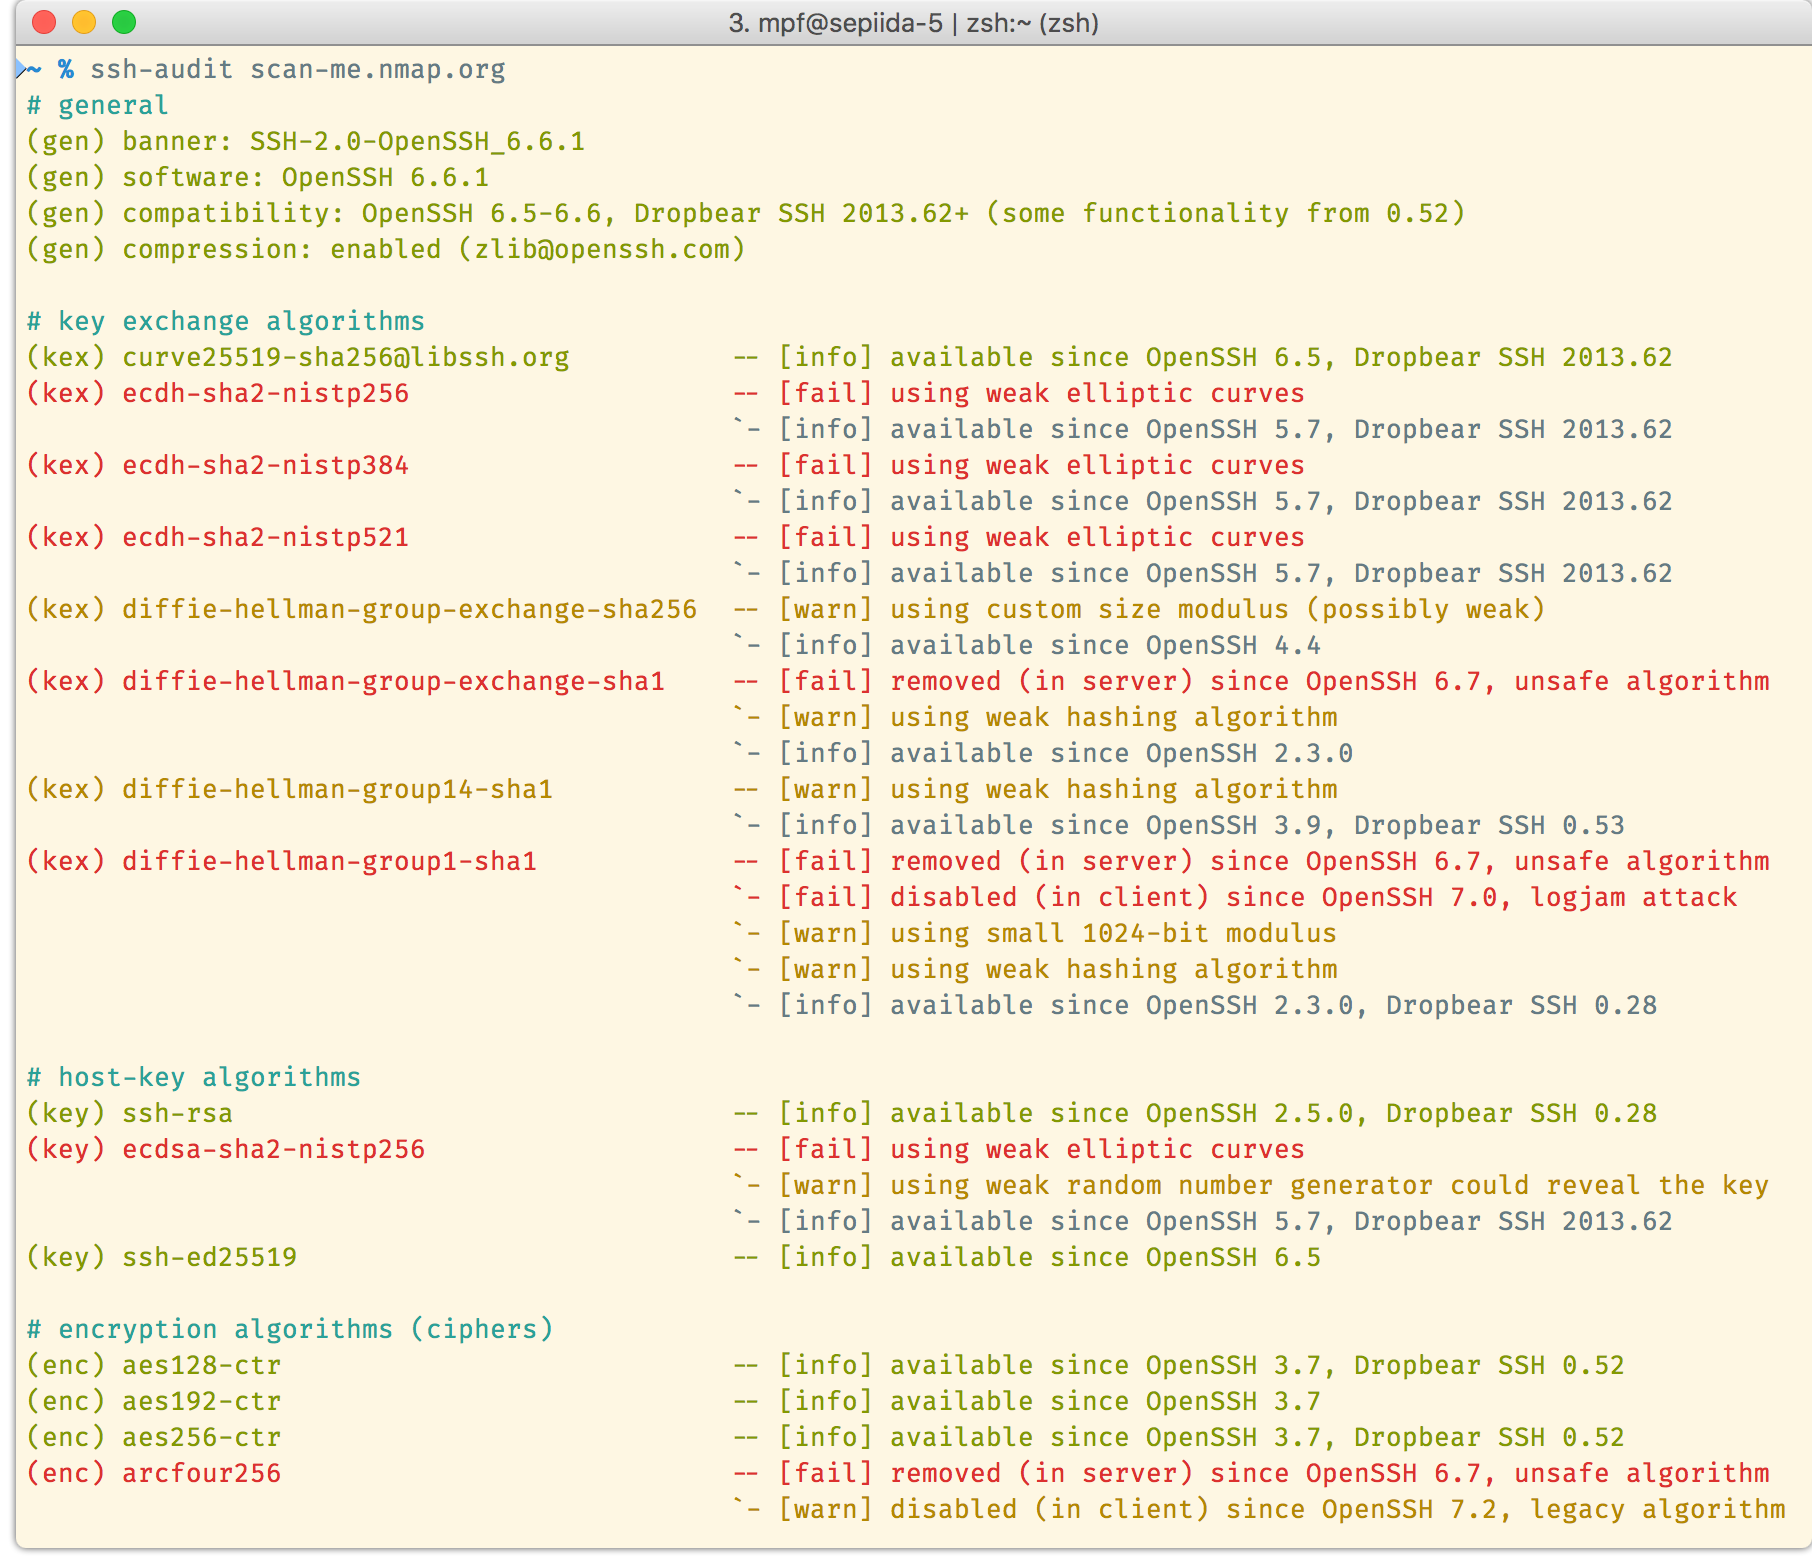Click the 'zlib@openssh.com' compression text
The width and height of the screenshot is (1812, 1564).
602,249
